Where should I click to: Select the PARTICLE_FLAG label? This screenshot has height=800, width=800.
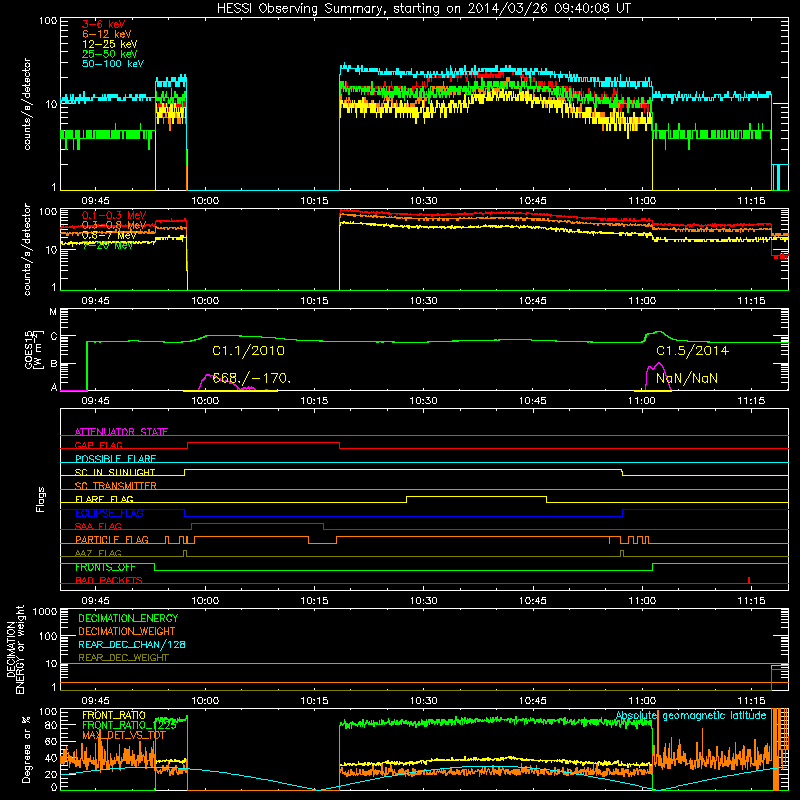click(112, 540)
